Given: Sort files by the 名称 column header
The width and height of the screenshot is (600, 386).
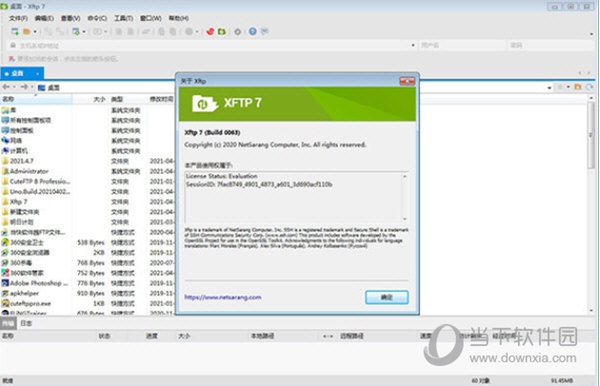Looking at the screenshot, I should tap(36, 99).
